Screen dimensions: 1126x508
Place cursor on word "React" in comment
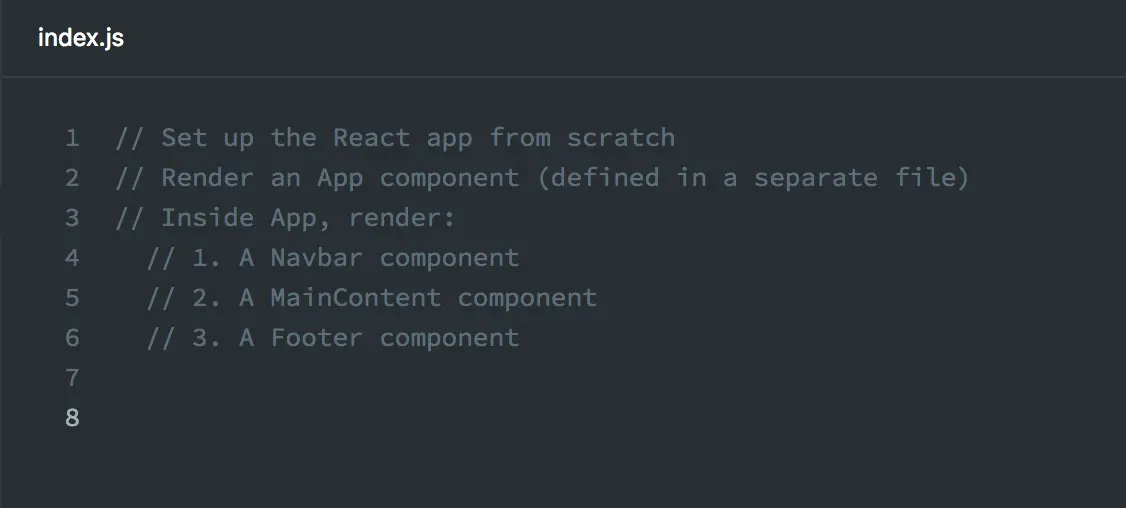click(371, 138)
